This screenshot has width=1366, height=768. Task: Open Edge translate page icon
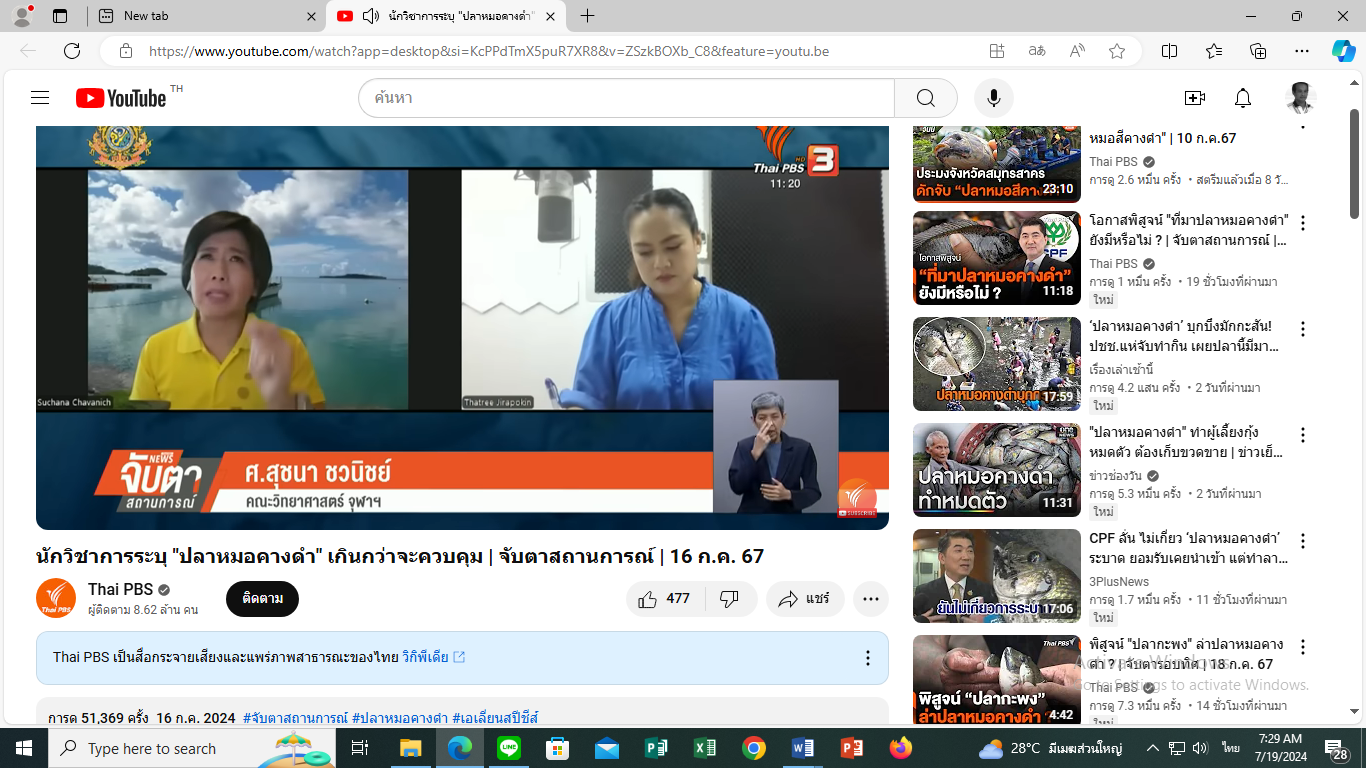click(x=1037, y=51)
